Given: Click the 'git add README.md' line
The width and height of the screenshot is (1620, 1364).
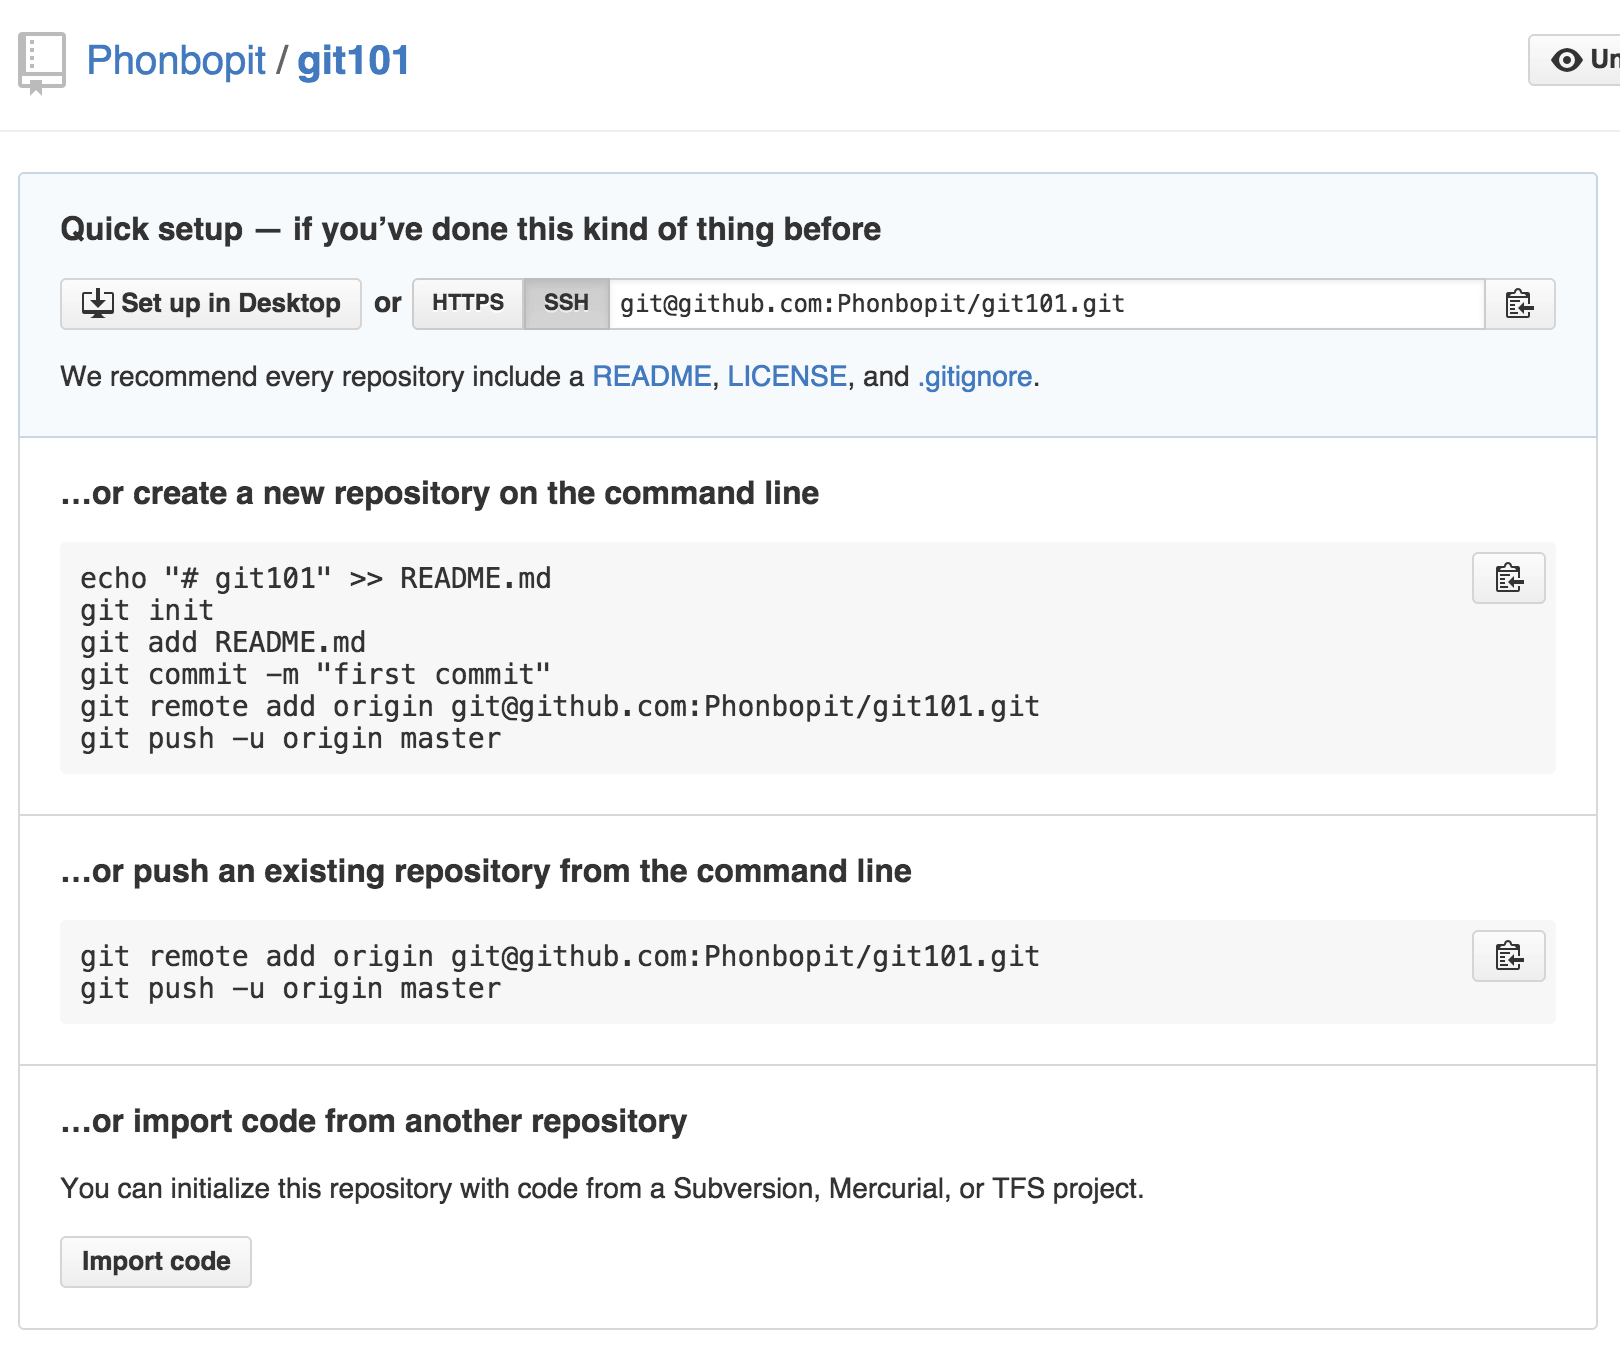Looking at the screenshot, I should pos(223,643).
